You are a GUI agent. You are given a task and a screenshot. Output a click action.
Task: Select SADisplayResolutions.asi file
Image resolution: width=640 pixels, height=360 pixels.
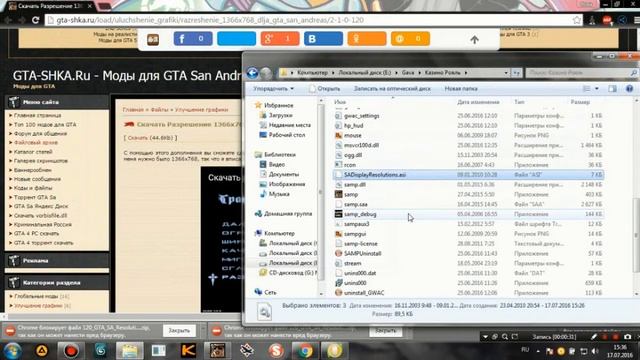(375, 175)
